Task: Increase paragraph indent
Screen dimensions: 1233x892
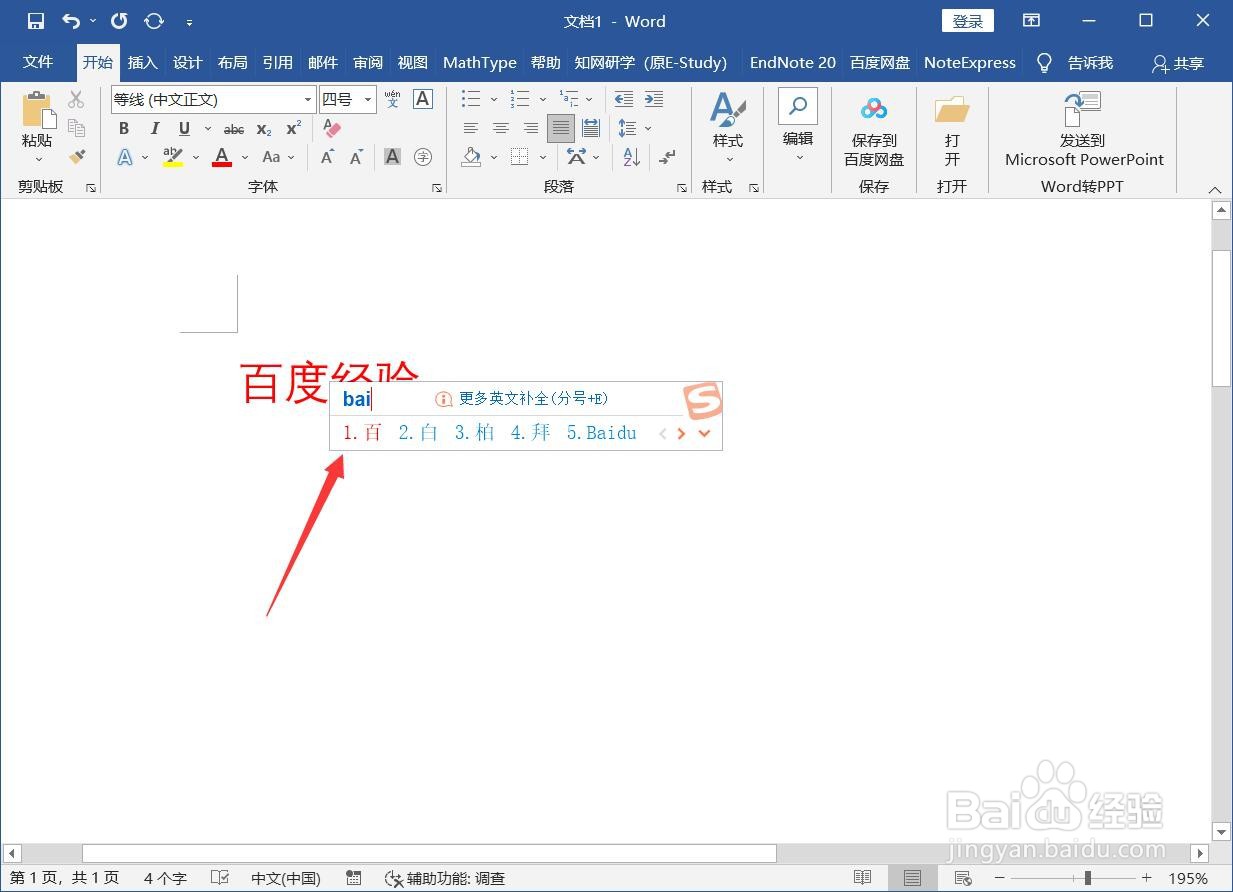Action: pyautogui.click(x=654, y=99)
